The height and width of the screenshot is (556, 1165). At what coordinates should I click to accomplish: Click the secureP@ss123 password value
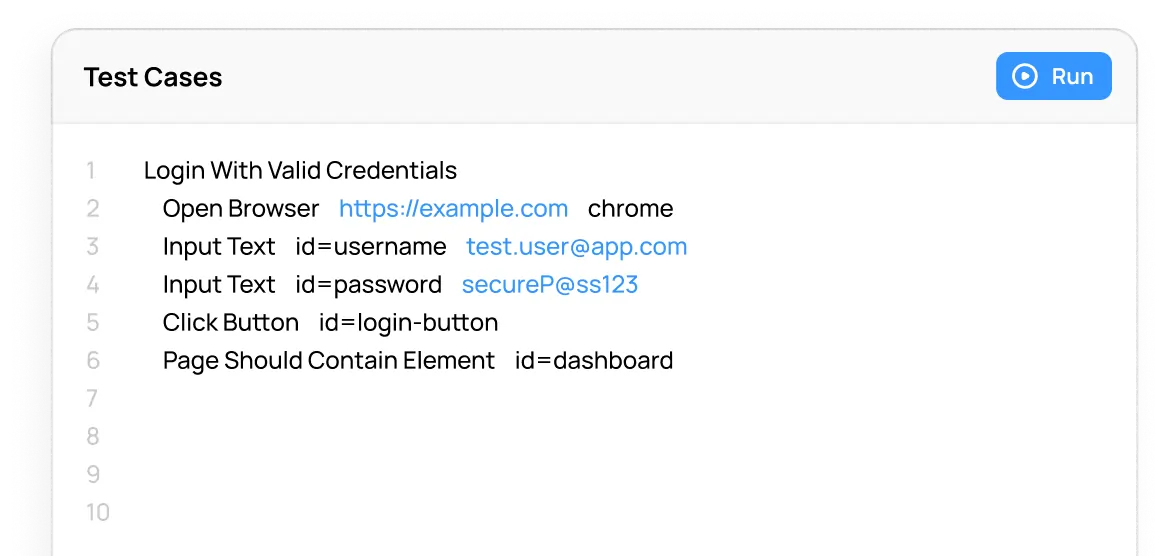pos(549,285)
